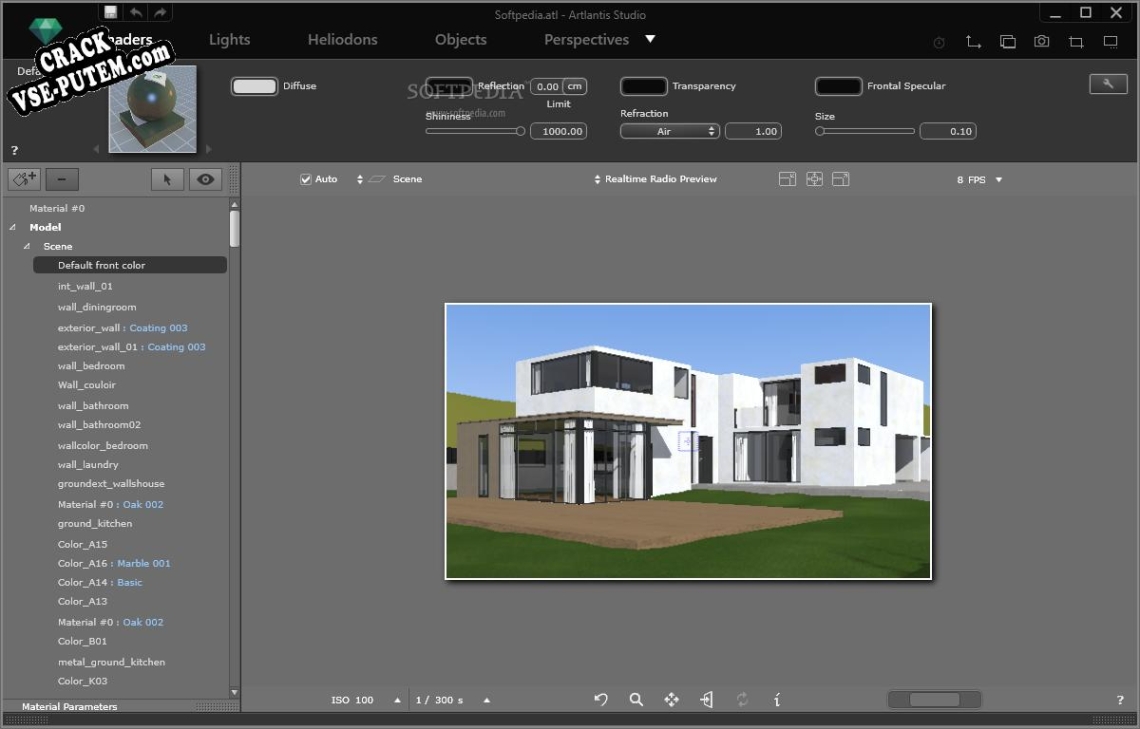The width and height of the screenshot is (1140, 729).
Task: Open shader settings with the wrench button
Action: tap(1108, 84)
